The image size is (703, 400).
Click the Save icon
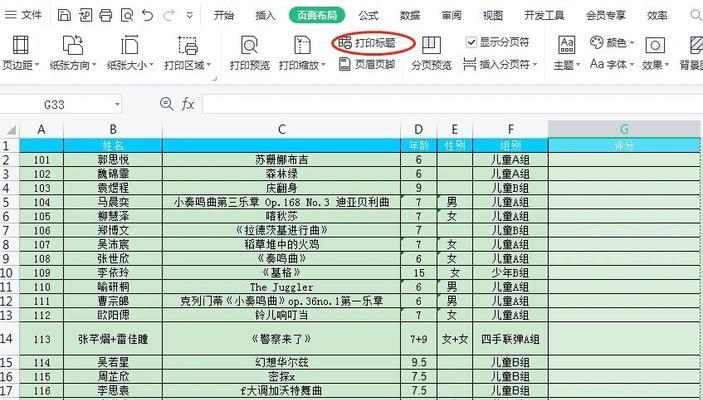(x=64, y=15)
